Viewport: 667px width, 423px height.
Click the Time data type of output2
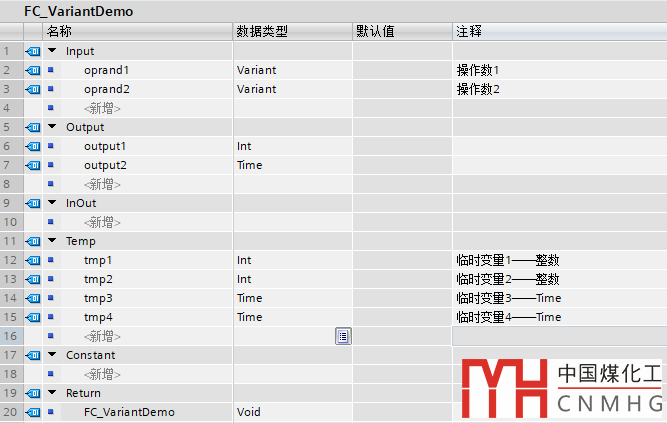[x=250, y=165]
